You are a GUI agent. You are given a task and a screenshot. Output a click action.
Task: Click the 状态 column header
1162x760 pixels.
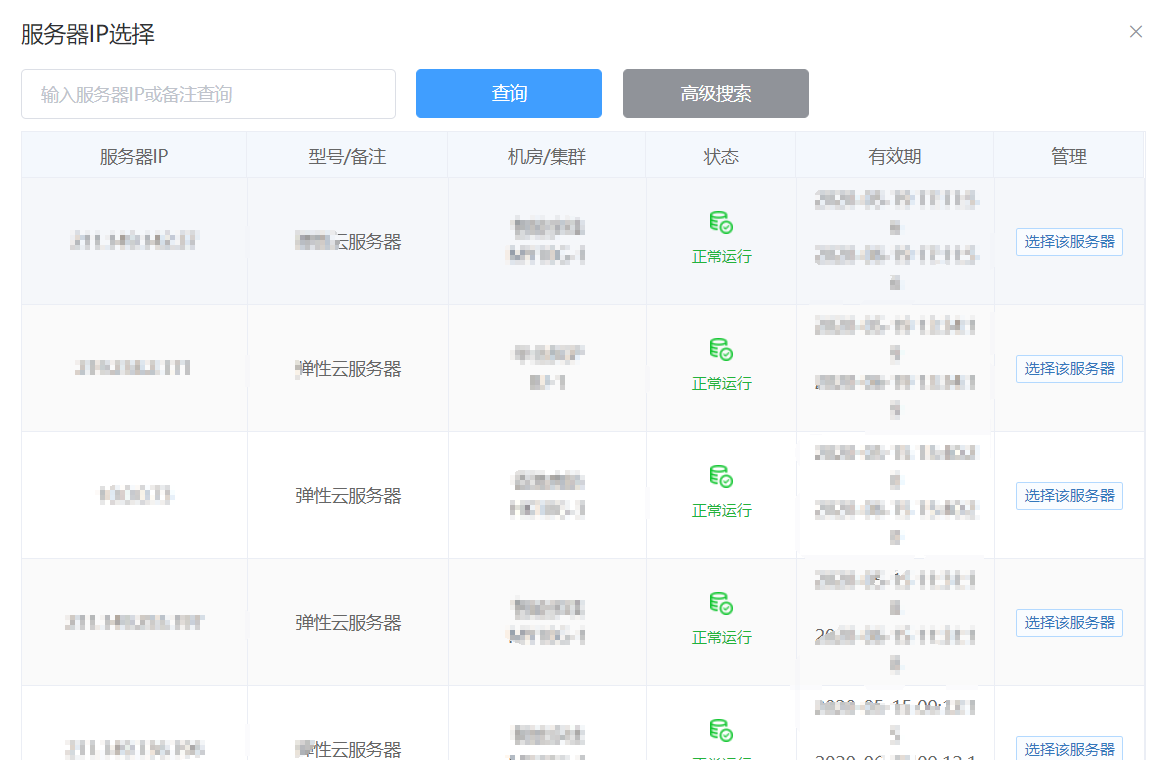click(x=721, y=156)
